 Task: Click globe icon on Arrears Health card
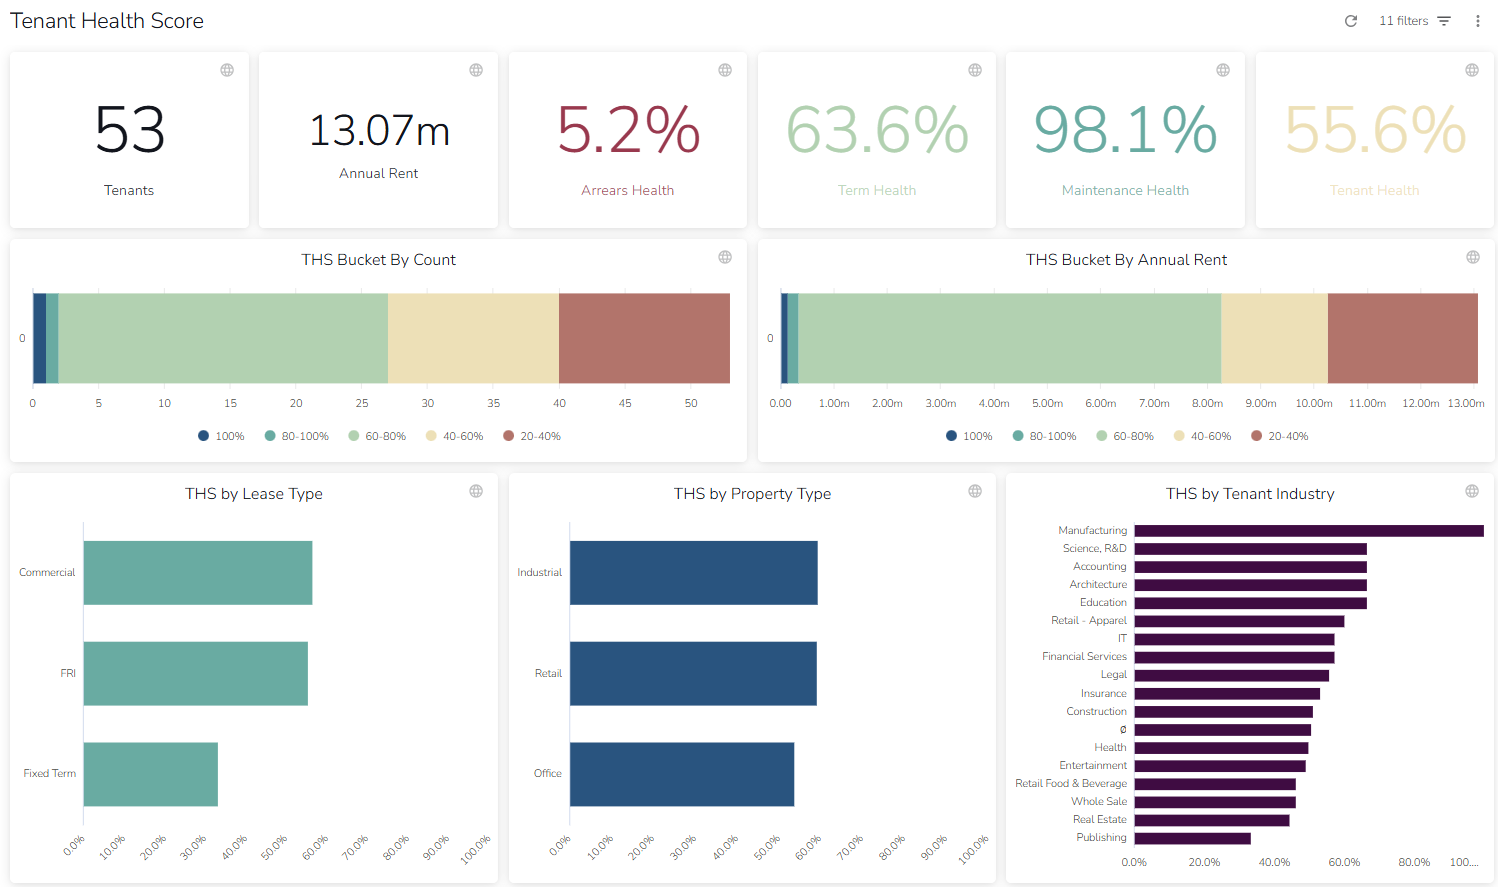point(725,70)
